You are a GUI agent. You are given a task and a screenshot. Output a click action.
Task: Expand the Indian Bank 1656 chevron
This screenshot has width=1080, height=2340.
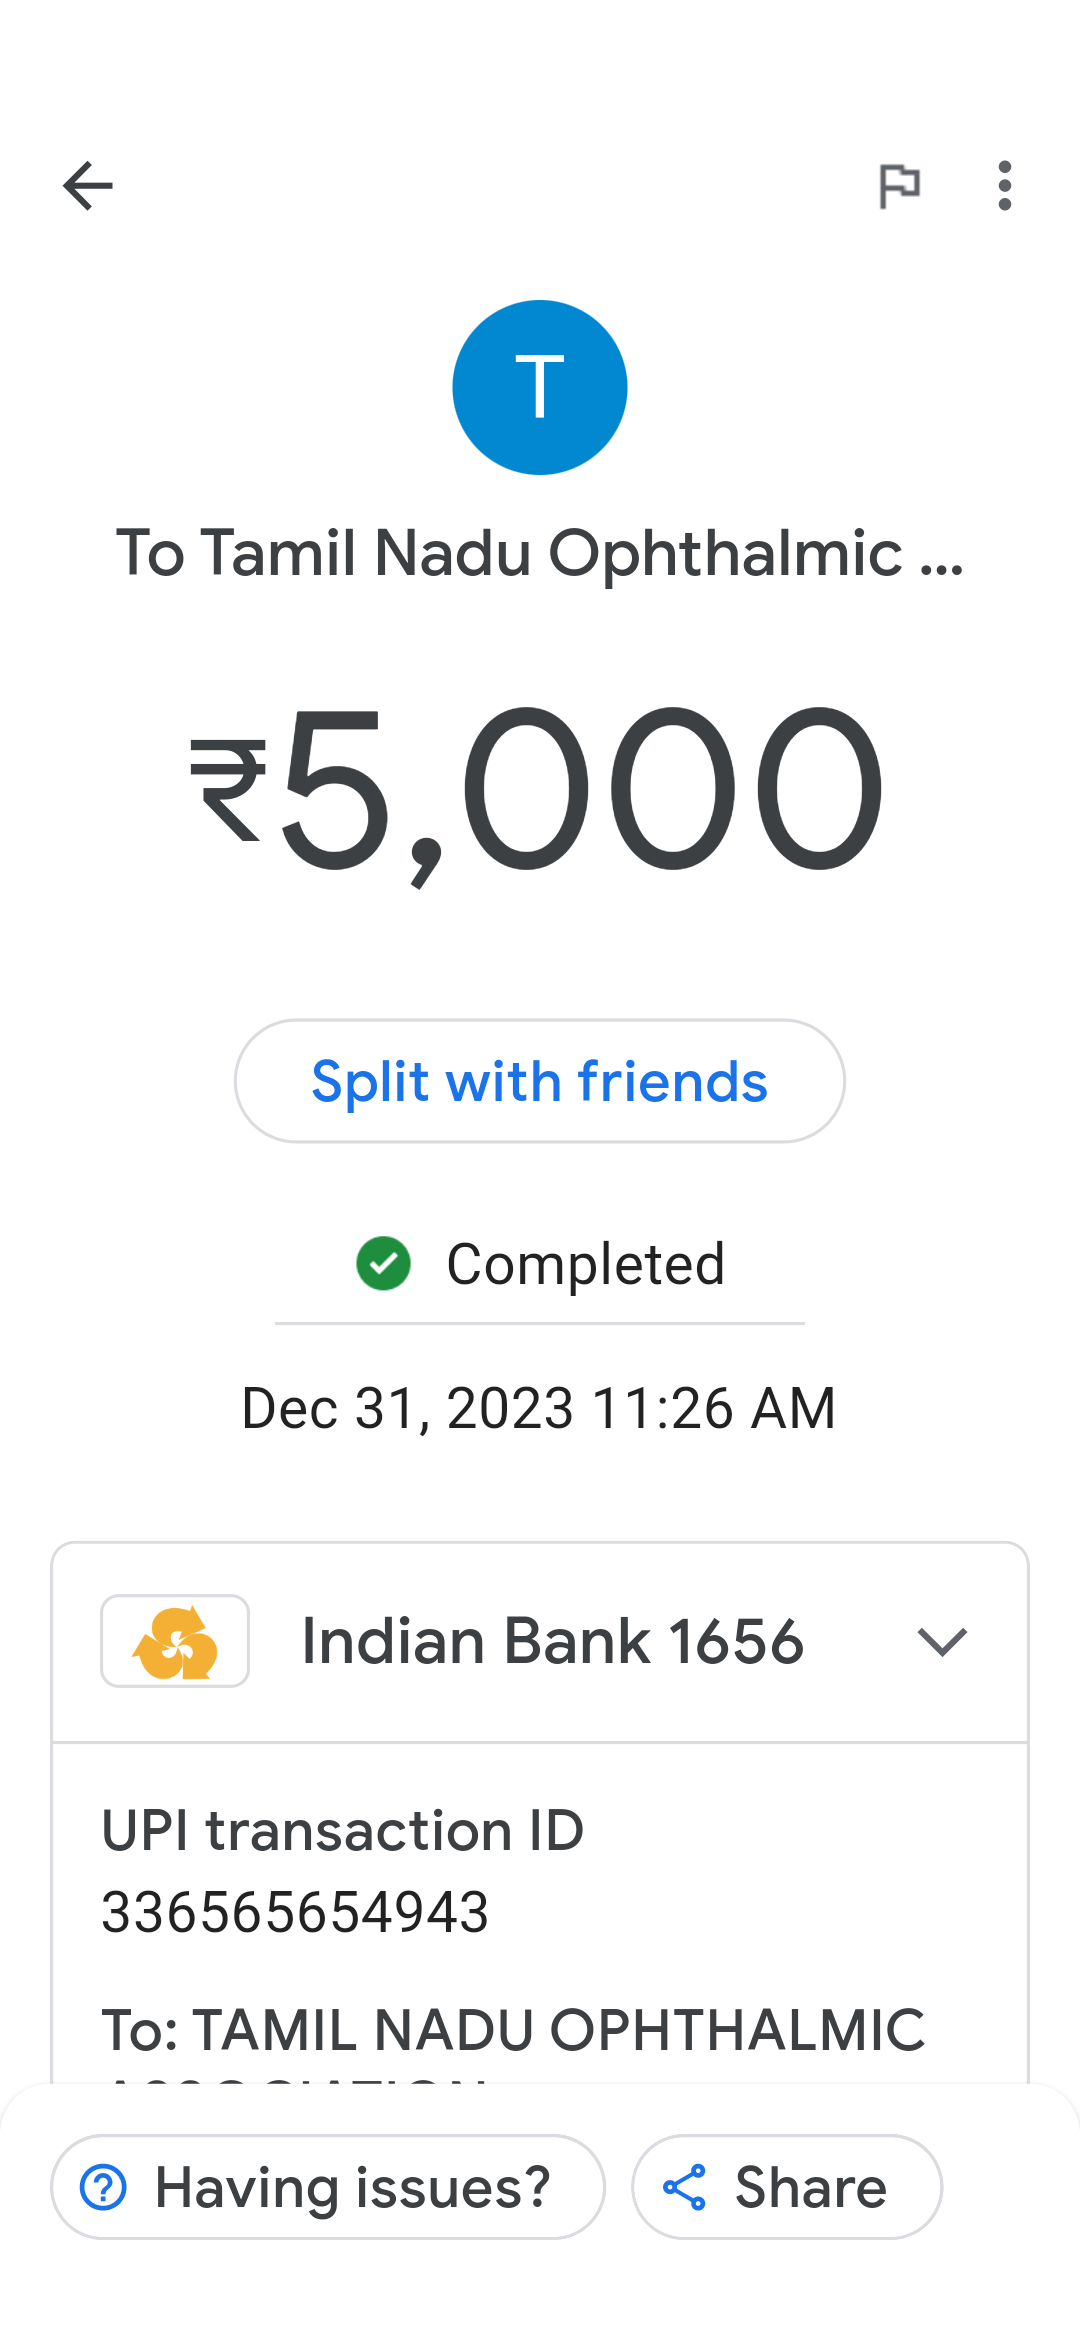[x=942, y=1641]
